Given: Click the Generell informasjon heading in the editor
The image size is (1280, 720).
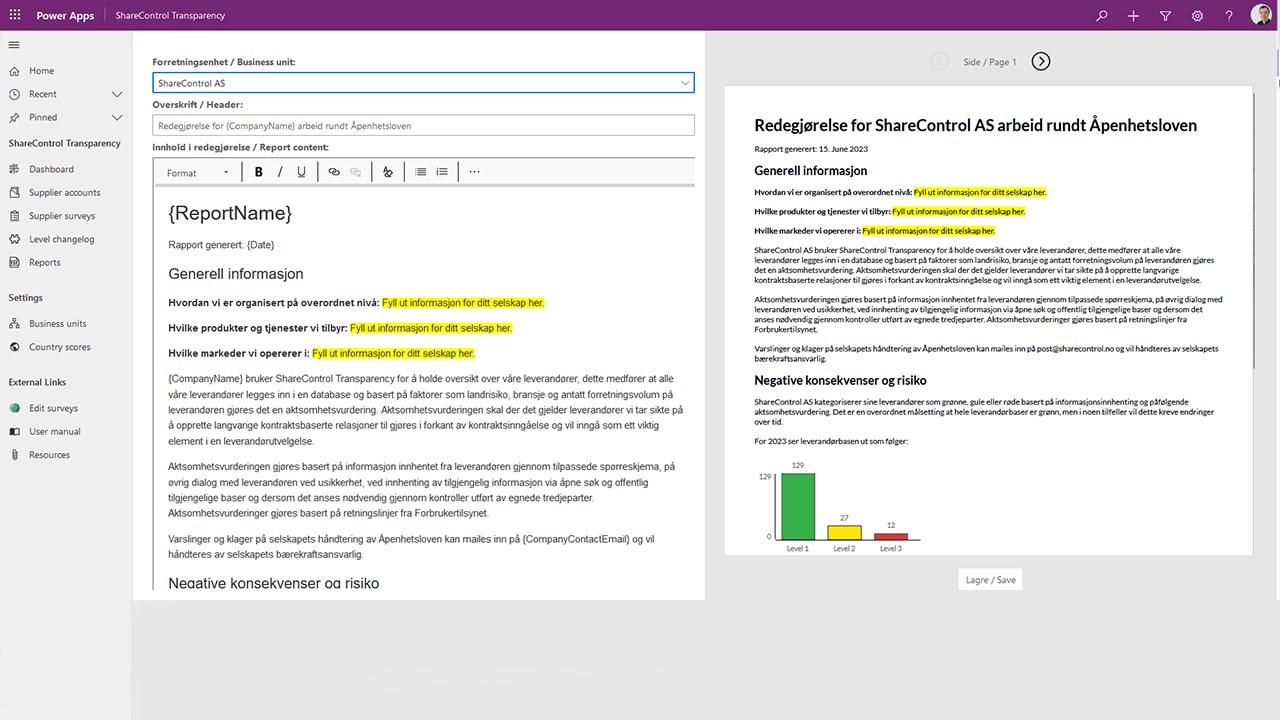Looking at the screenshot, I should 236,274.
